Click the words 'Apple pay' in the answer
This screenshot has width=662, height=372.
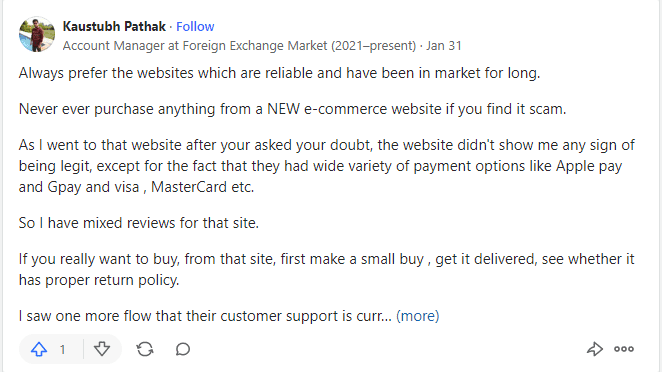coord(589,166)
